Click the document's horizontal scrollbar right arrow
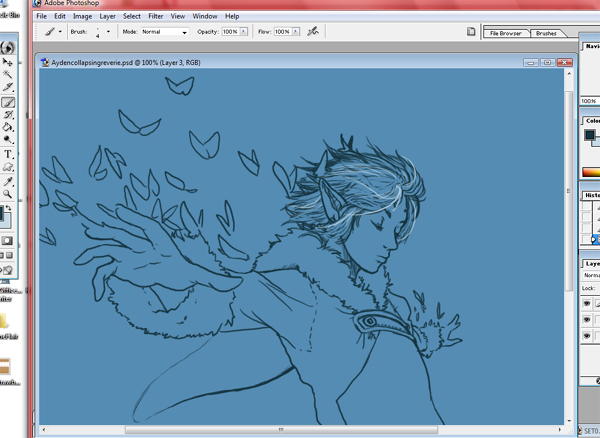 pos(559,430)
